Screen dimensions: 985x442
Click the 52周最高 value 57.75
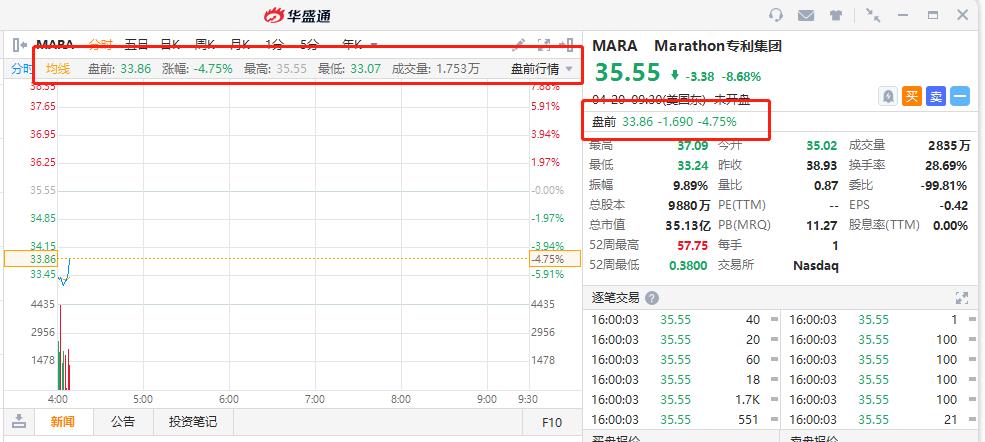point(692,245)
